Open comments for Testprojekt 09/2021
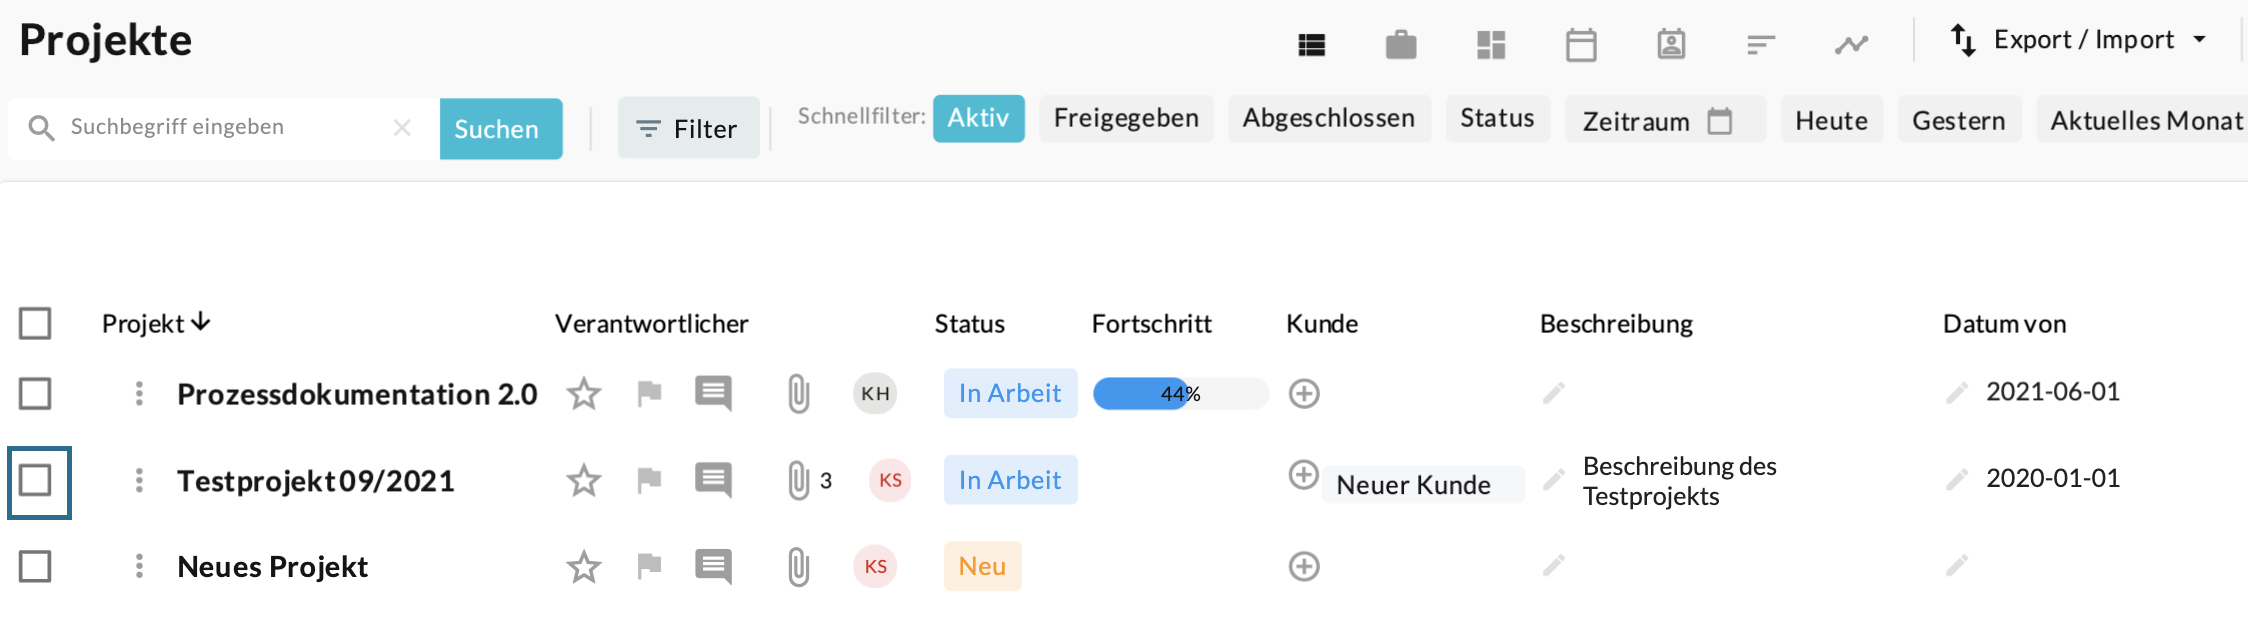Screen dimensions: 2248x632 [x=713, y=480]
